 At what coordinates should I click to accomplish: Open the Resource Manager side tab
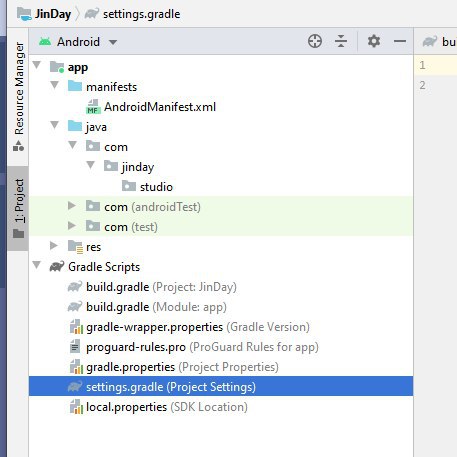19,96
